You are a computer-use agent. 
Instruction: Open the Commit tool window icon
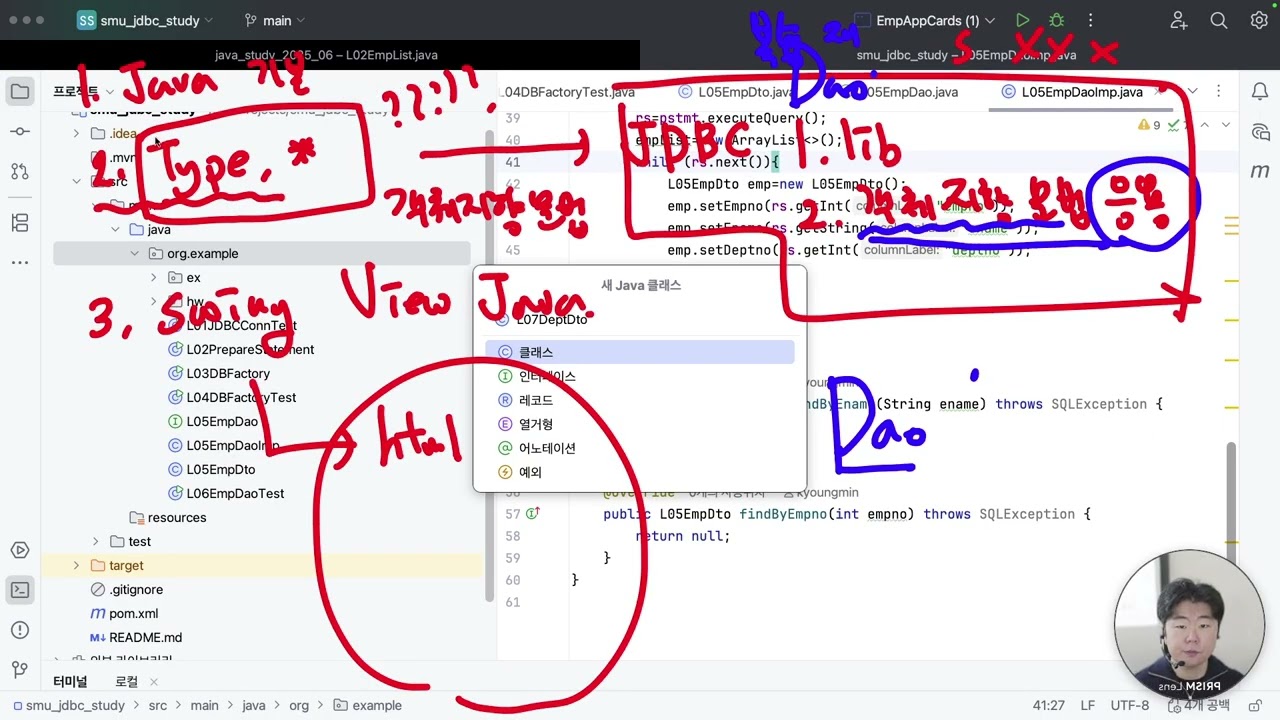point(20,132)
